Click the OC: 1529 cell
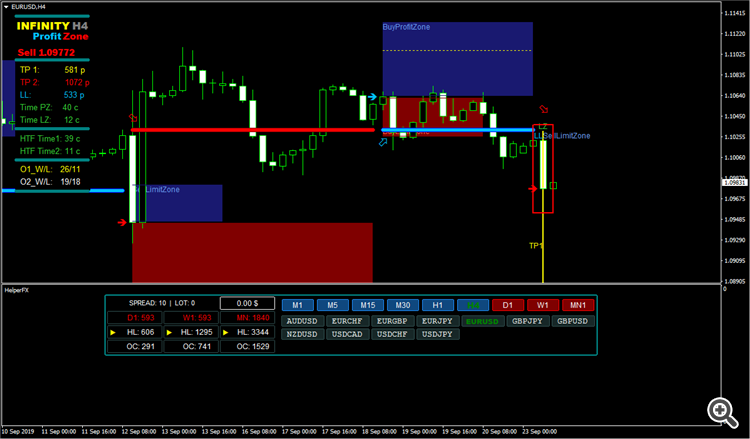 click(247, 347)
